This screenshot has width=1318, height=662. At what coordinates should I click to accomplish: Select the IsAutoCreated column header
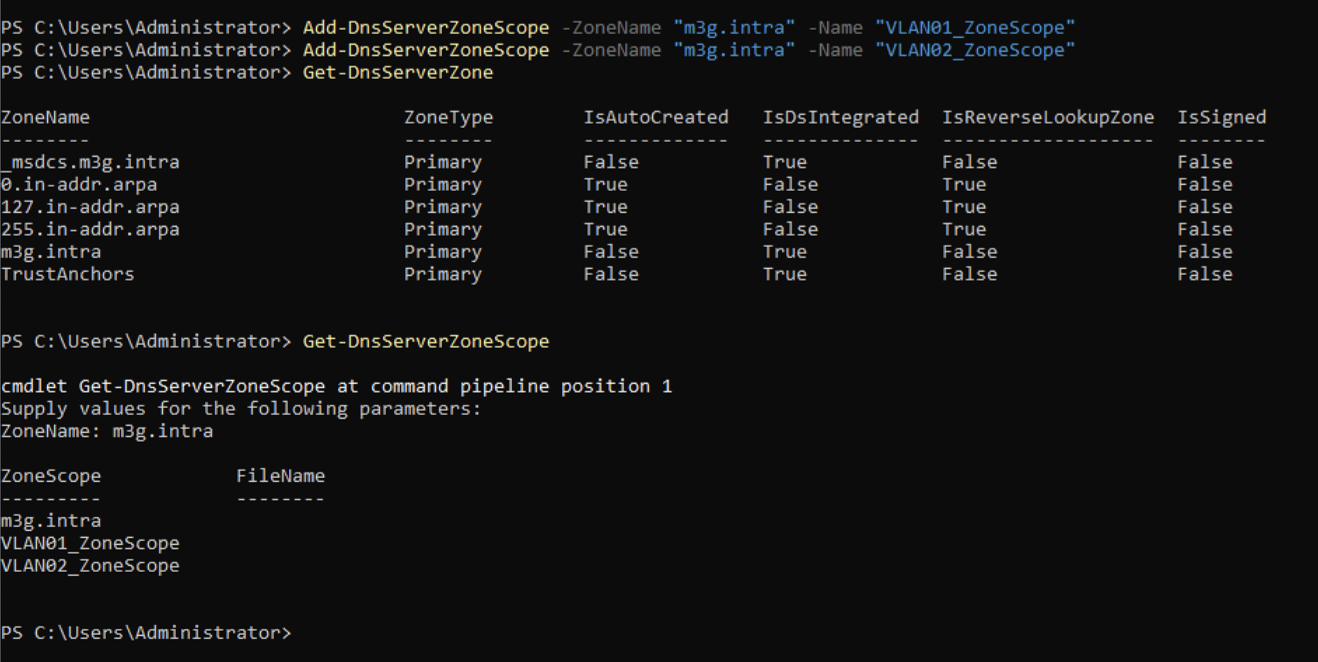point(656,117)
